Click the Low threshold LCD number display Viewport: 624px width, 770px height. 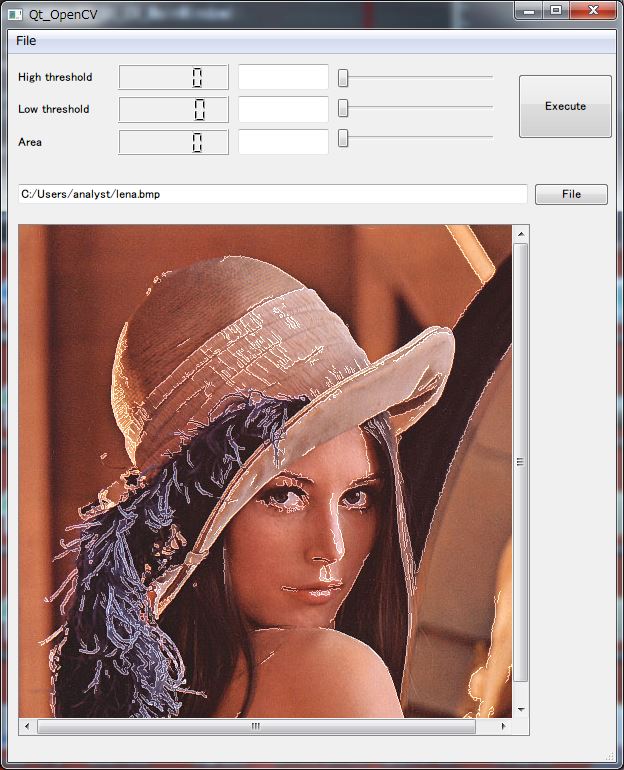[174, 109]
